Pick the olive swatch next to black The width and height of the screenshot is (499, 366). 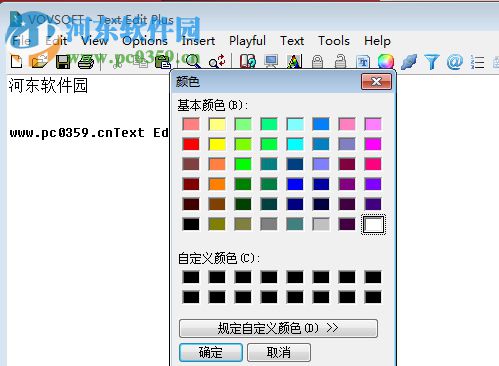pyautogui.click(x=217, y=224)
